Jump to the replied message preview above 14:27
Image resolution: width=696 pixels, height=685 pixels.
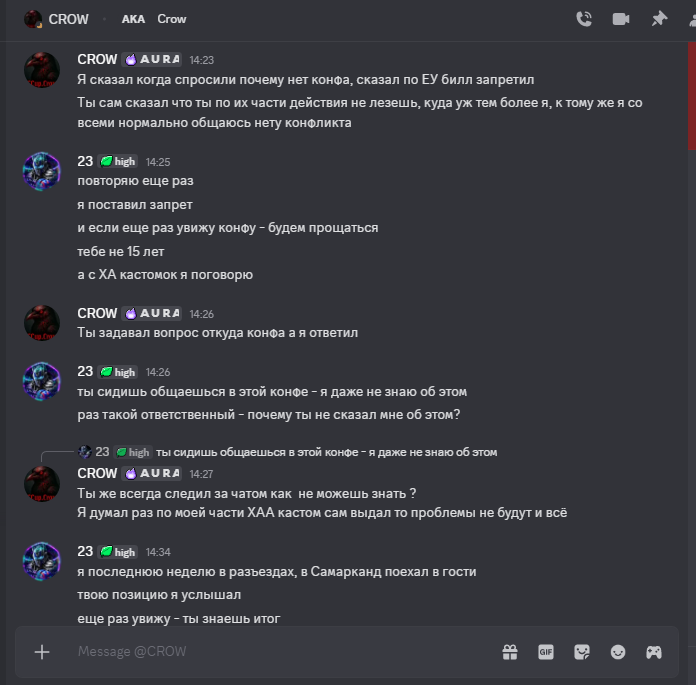coord(326,452)
